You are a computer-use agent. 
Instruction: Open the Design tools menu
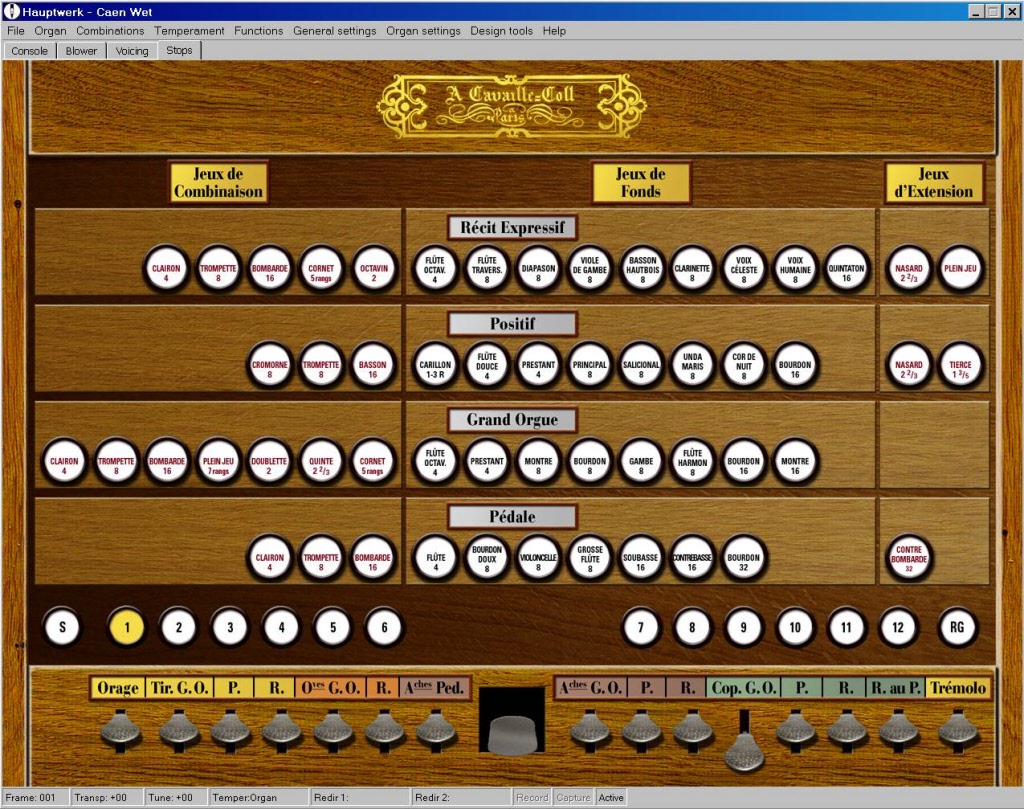502,31
